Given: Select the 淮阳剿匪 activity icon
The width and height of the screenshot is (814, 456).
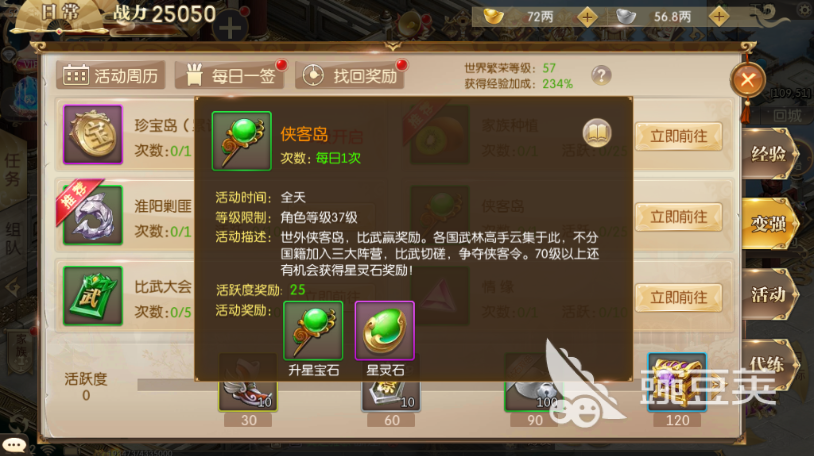Looking at the screenshot, I should (93, 215).
